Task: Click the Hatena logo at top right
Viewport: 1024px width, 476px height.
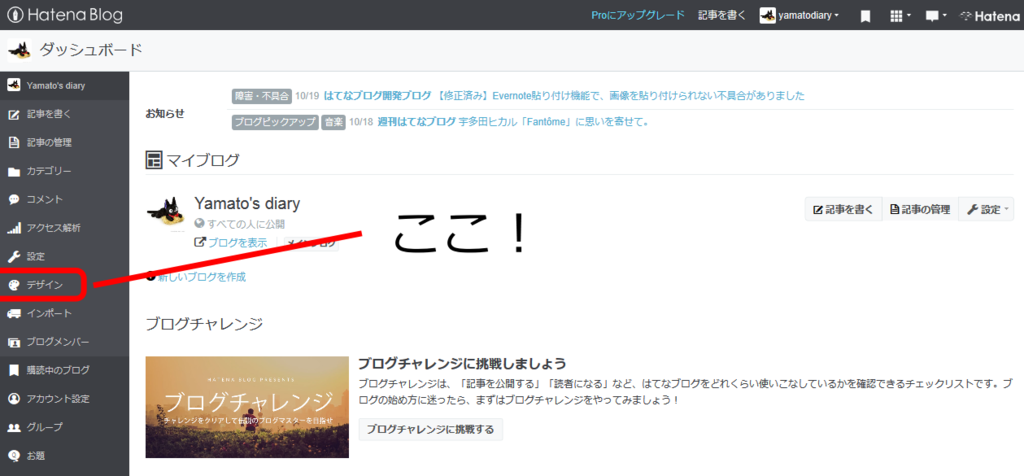Action: click(989, 16)
